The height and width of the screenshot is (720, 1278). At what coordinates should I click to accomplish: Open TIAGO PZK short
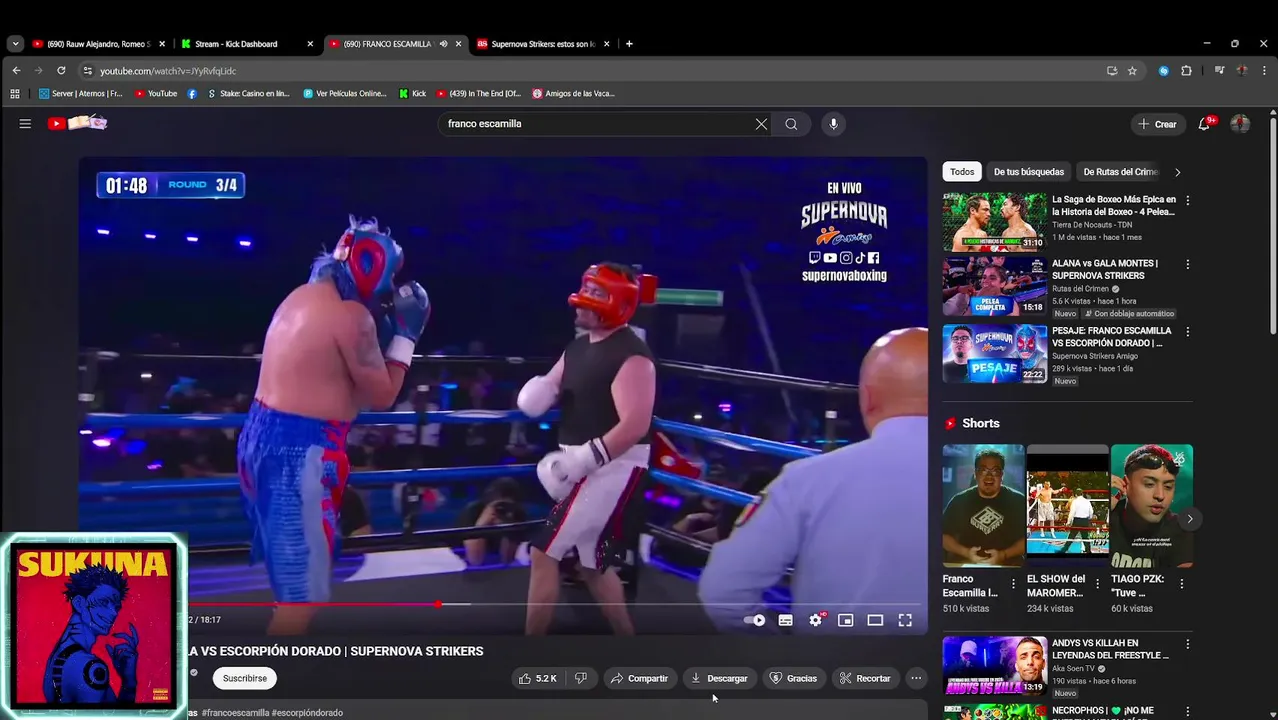(x=1152, y=504)
